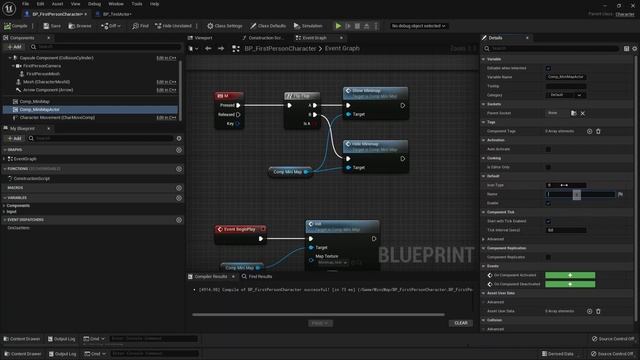Navigate forward in the graph history
Image resolution: width=640 pixels, height=360 pixels.
pyautogui.click(x=221, y=49)
